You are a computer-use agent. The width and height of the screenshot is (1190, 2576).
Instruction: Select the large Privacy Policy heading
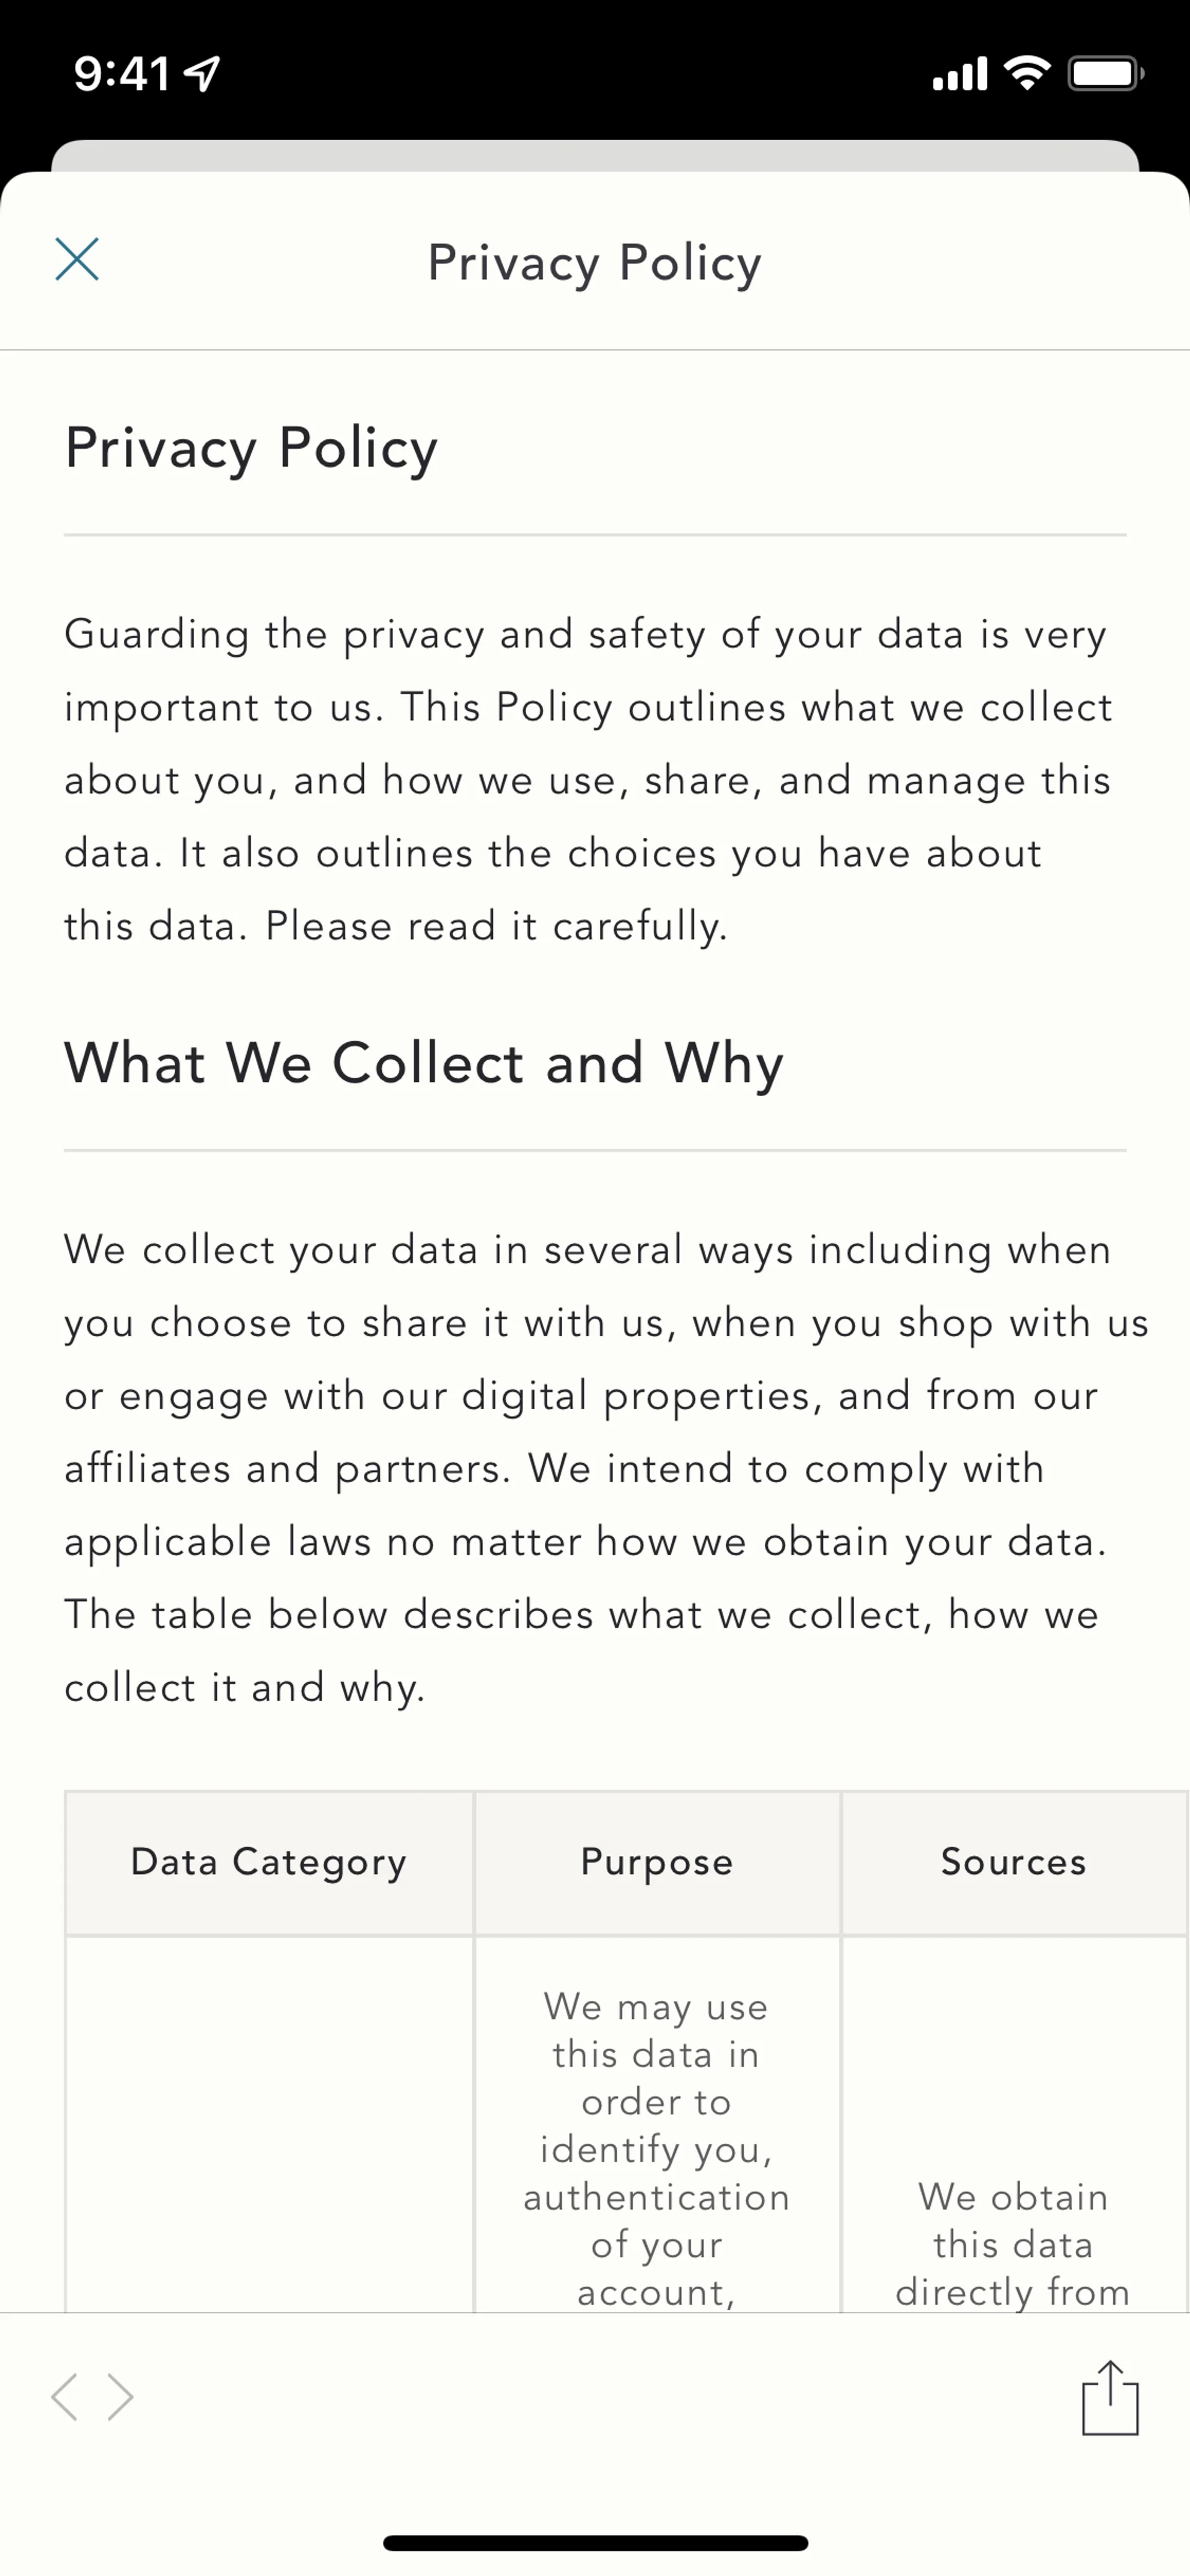[x=251, y=447]
